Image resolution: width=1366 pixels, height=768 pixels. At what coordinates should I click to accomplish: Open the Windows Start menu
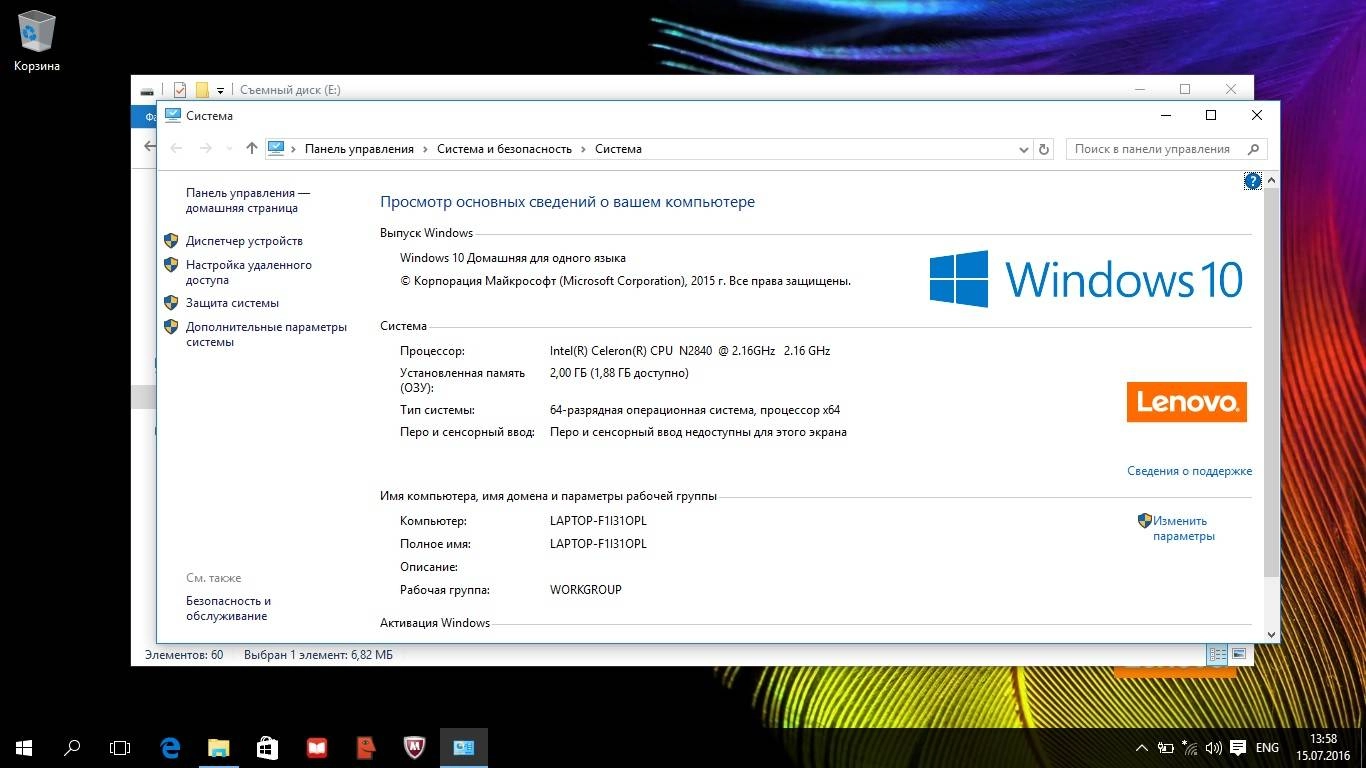pyautogui.click(x=24, y=747)
